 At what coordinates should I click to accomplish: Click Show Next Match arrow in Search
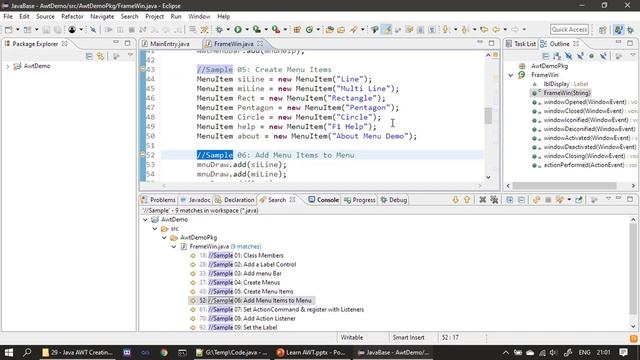pos(455,200)
